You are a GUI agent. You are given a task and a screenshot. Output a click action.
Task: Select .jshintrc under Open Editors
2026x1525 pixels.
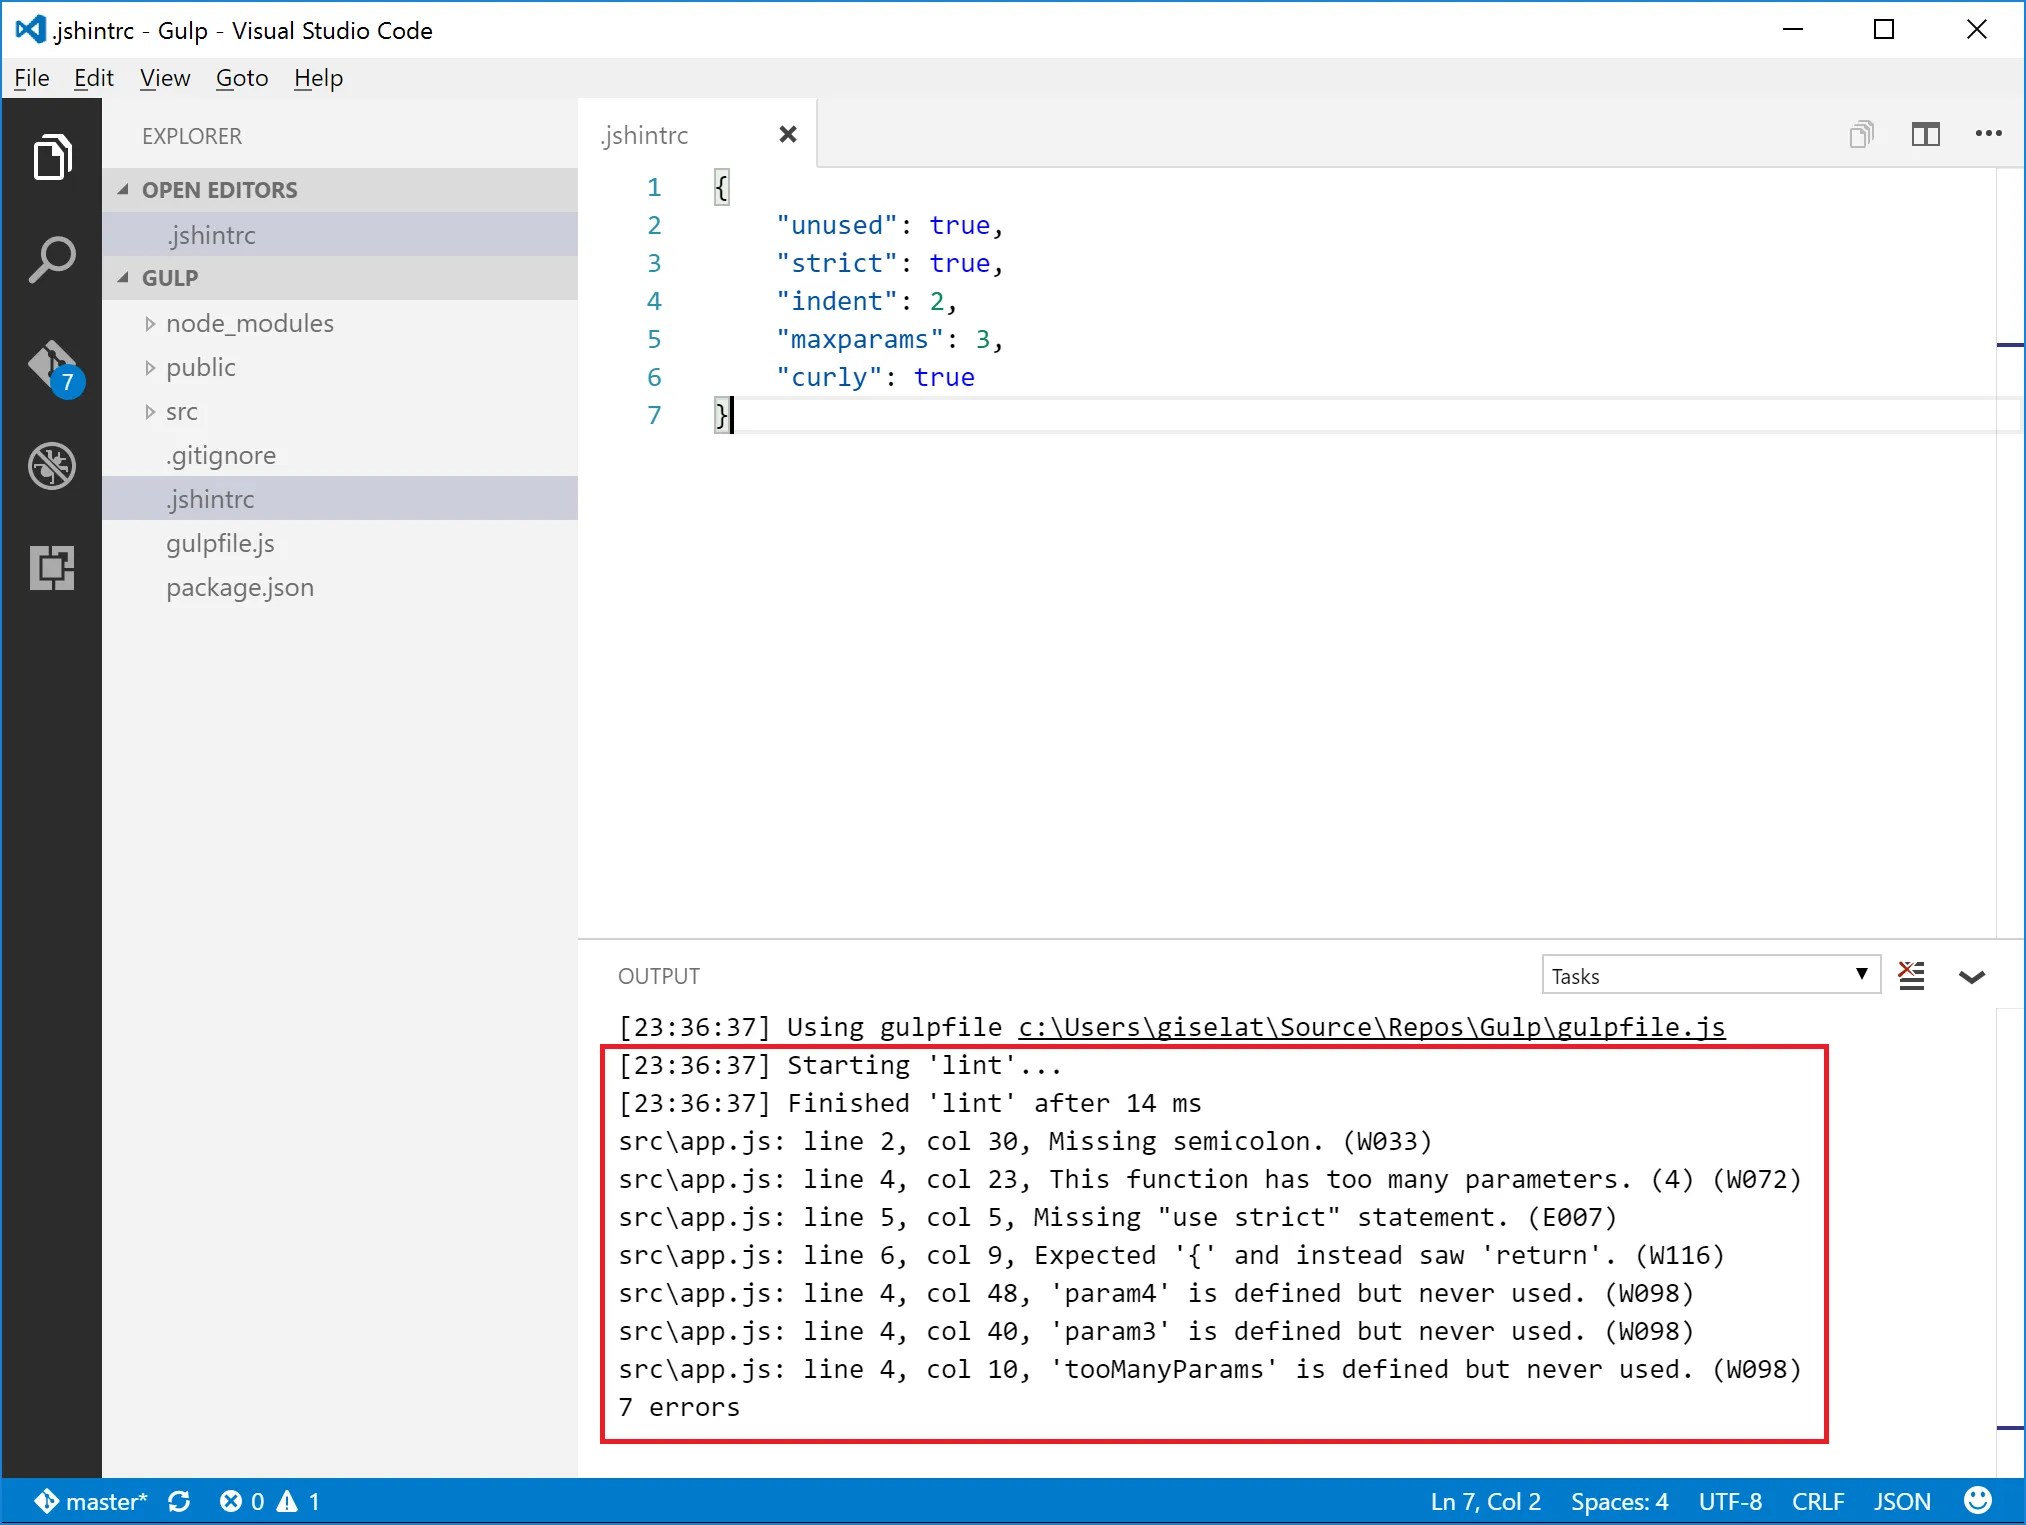(340, 235)
